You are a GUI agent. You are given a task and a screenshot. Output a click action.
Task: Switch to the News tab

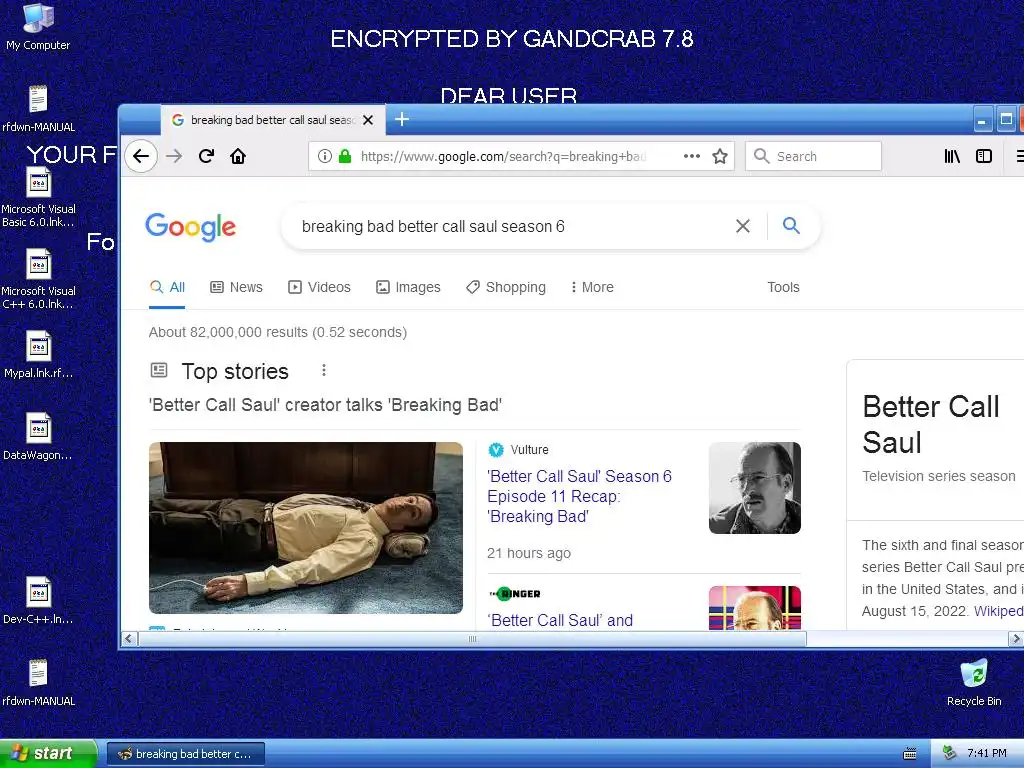[x=236, y=287]
